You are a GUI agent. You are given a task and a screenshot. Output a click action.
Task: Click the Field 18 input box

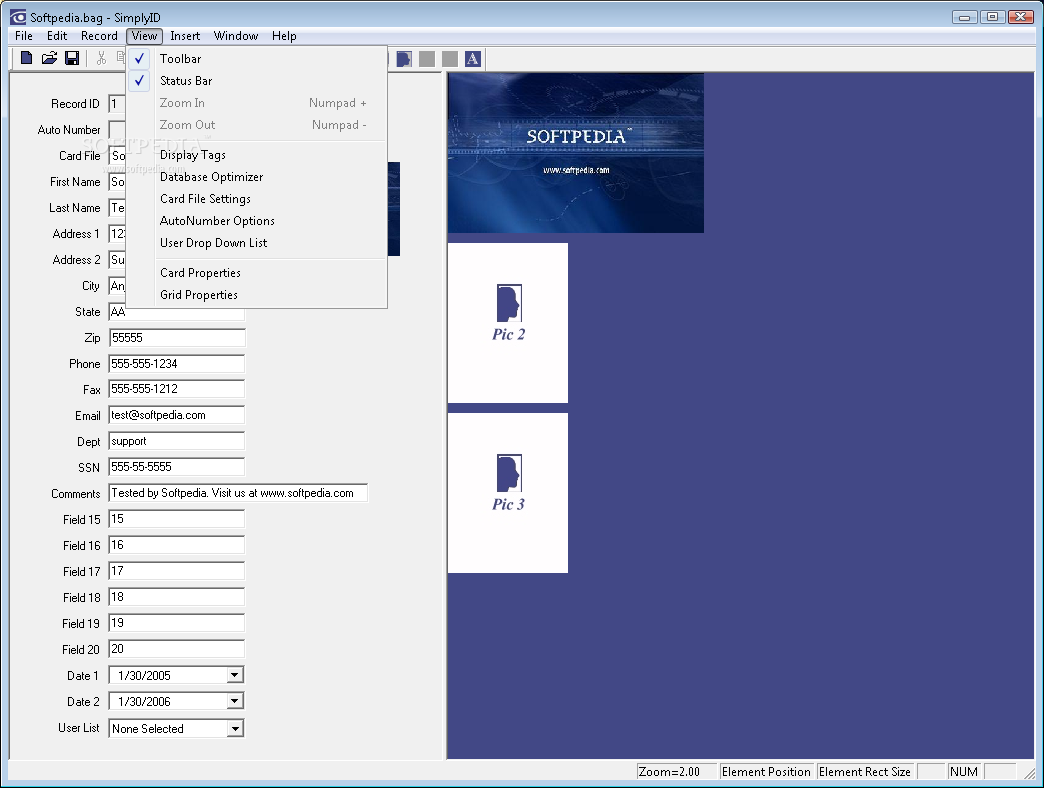(x=176, y=597)
